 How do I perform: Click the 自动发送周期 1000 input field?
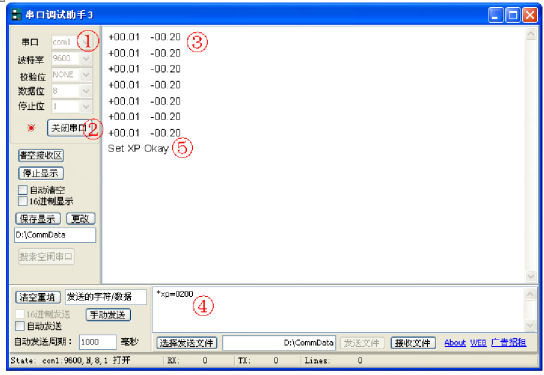coord(98,342)
